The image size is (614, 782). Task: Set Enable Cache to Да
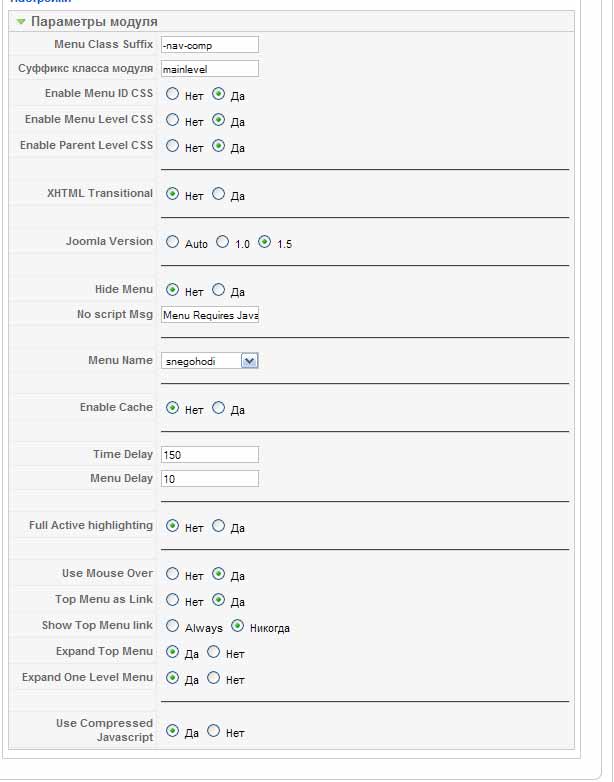pos(219,408)
